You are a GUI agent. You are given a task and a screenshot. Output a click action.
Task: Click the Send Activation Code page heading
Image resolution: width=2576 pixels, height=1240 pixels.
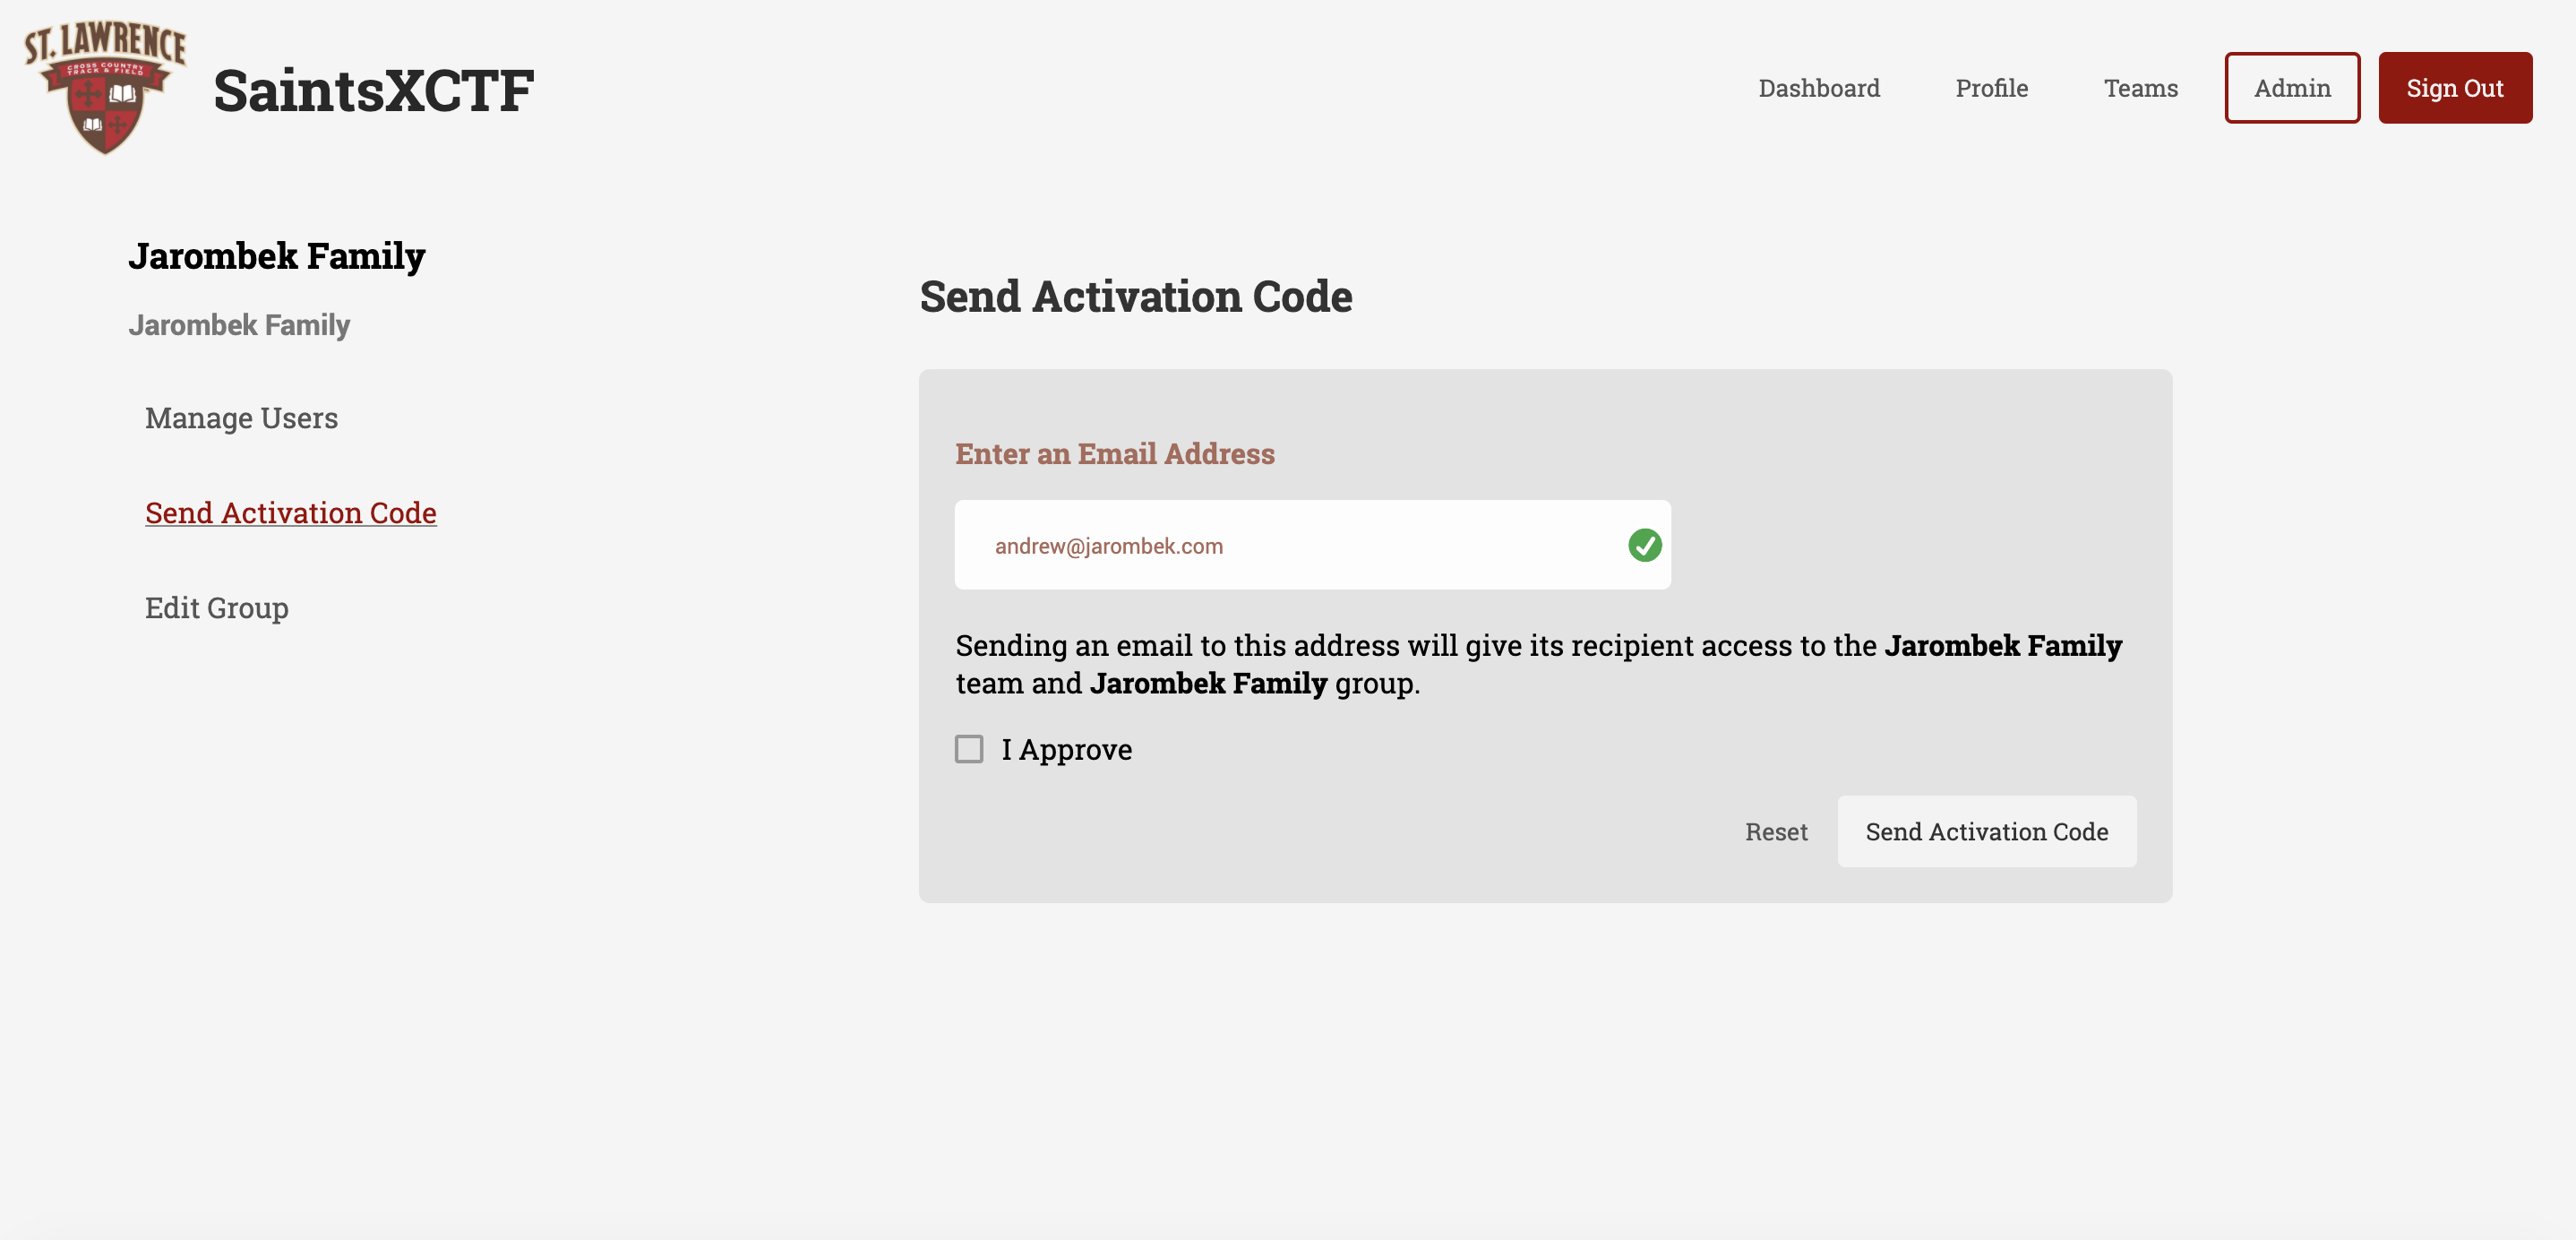coord(1136,296)
